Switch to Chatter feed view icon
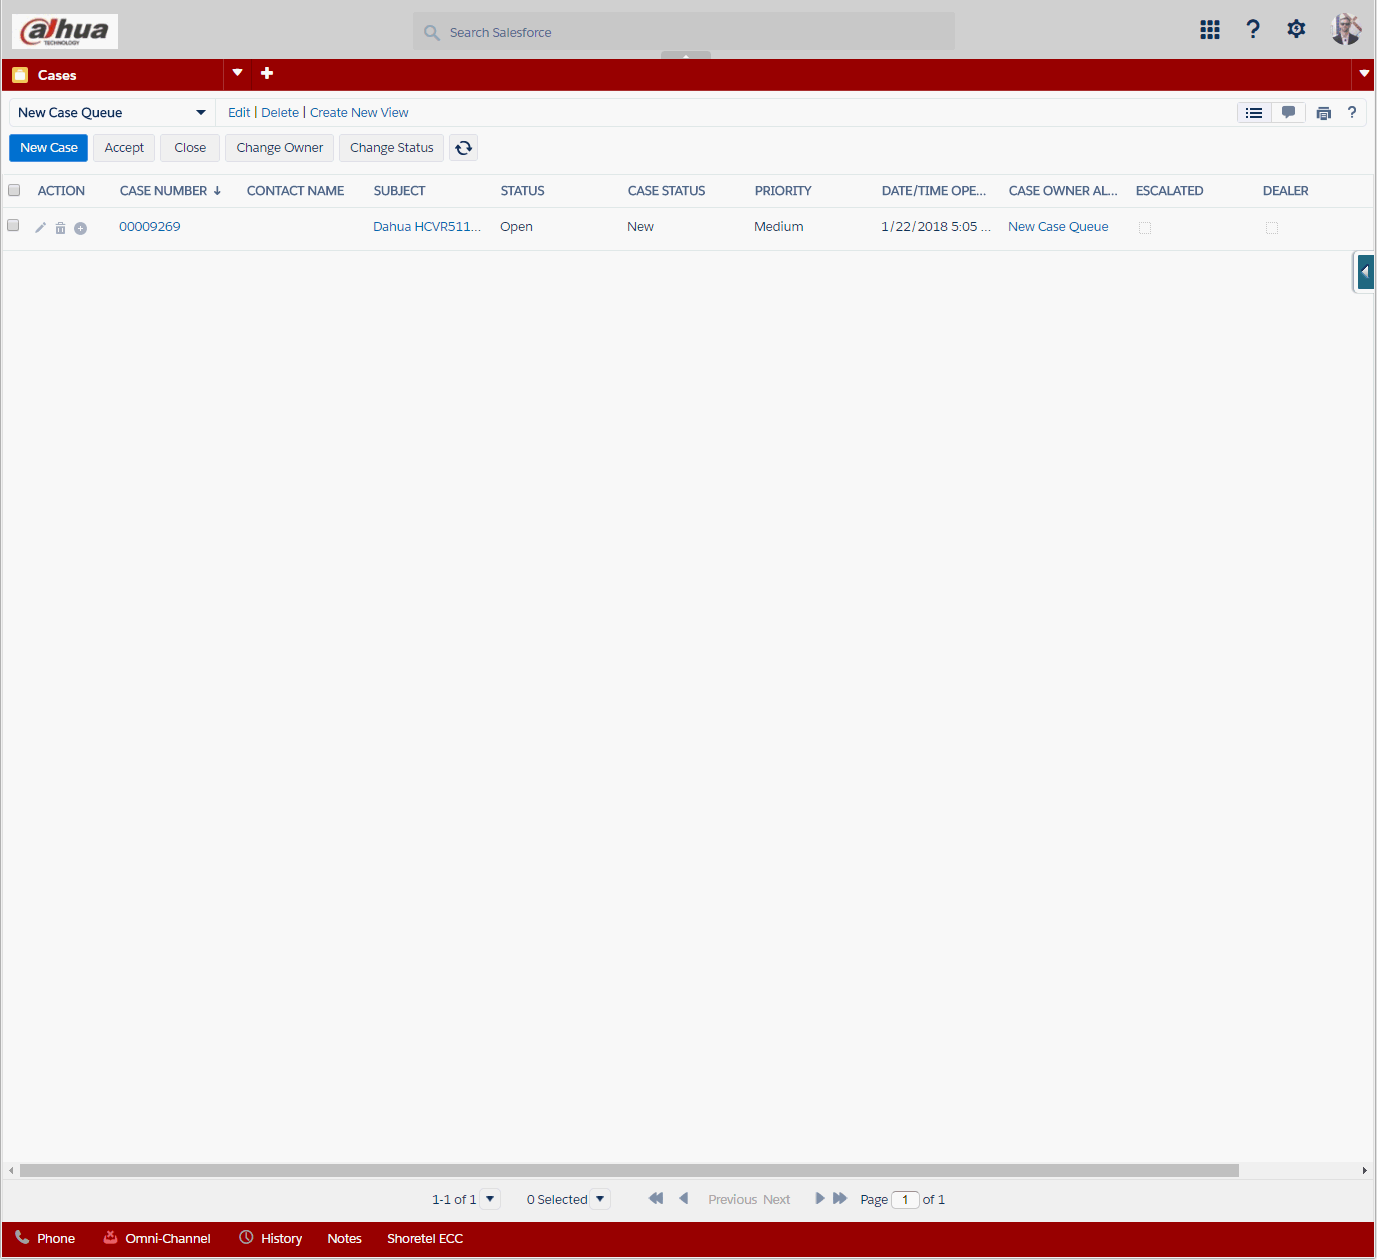 coord(1288,113)
